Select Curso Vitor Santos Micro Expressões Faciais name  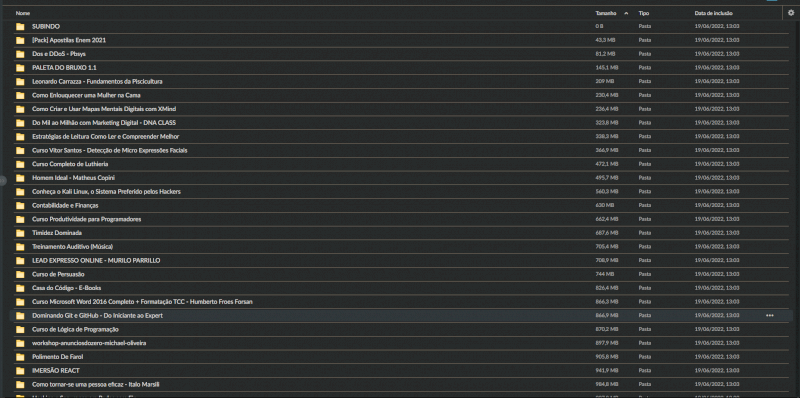click(x=110, y=151)
